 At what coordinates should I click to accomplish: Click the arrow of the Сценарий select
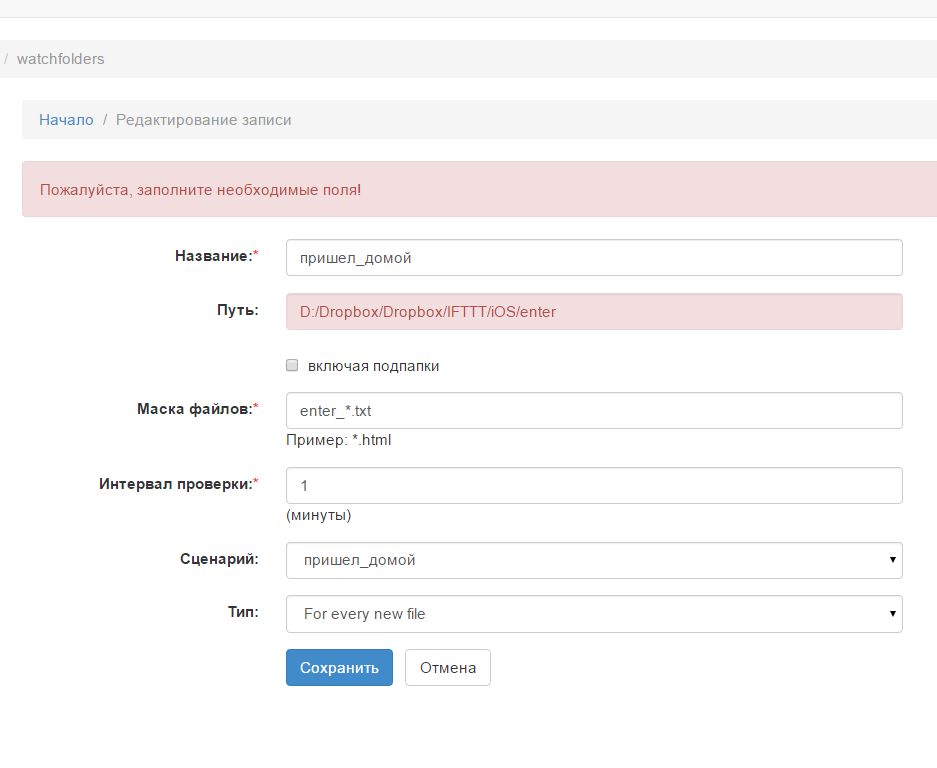tap(892, 560)
